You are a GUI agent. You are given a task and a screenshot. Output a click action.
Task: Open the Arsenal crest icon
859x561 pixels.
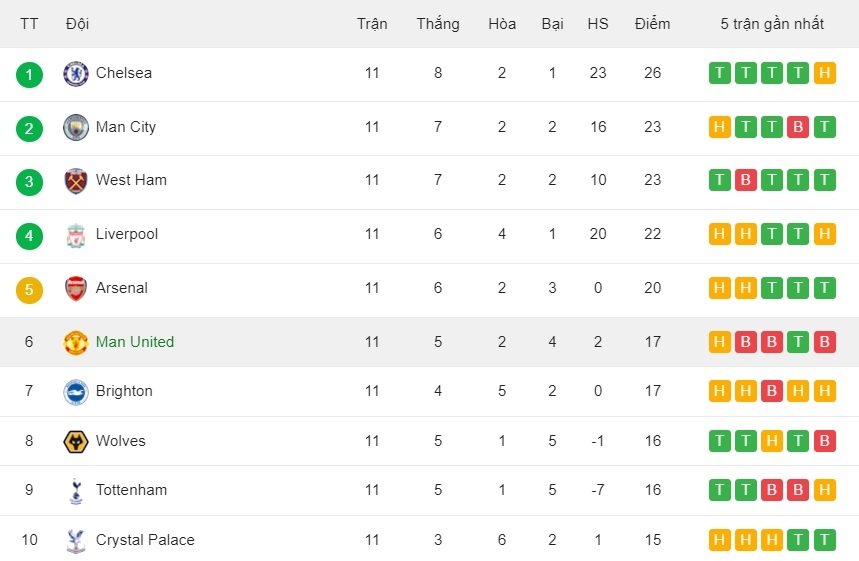(76, 289)
